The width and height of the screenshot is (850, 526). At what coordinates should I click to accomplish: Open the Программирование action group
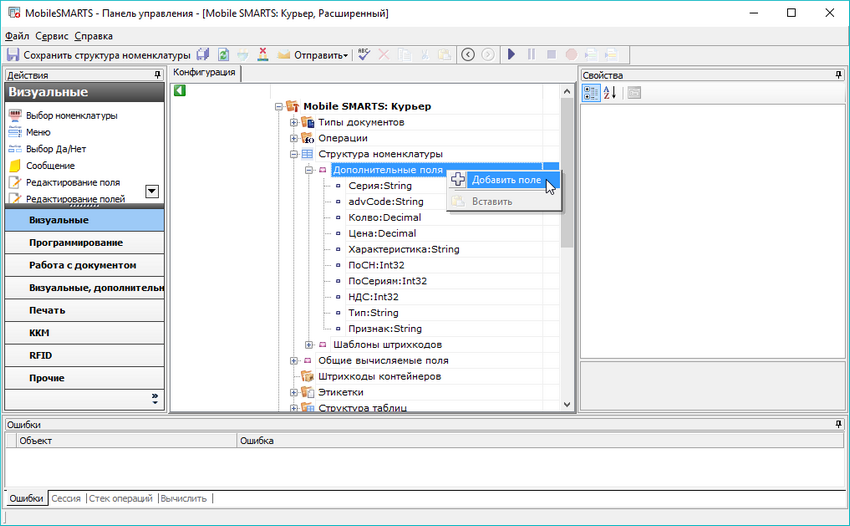[x=85, y=243]
